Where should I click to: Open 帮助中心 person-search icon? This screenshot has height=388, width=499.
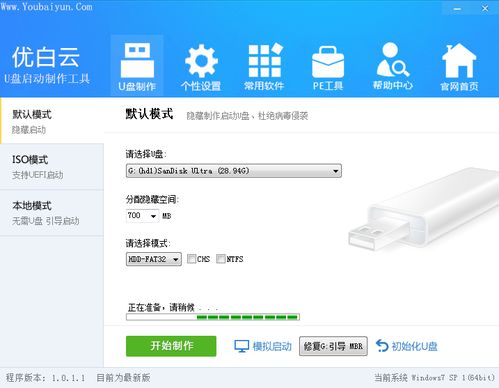[x=393, y=59]
